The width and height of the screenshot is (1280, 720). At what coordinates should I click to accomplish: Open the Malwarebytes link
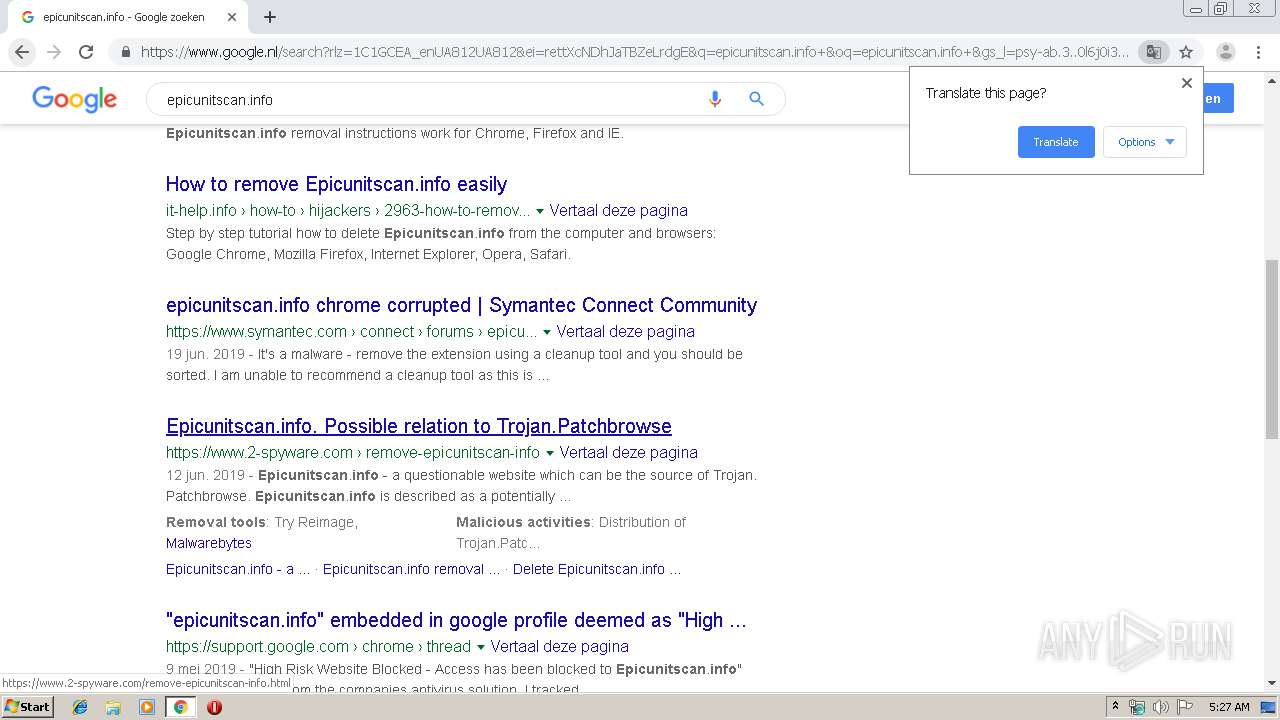209,543
